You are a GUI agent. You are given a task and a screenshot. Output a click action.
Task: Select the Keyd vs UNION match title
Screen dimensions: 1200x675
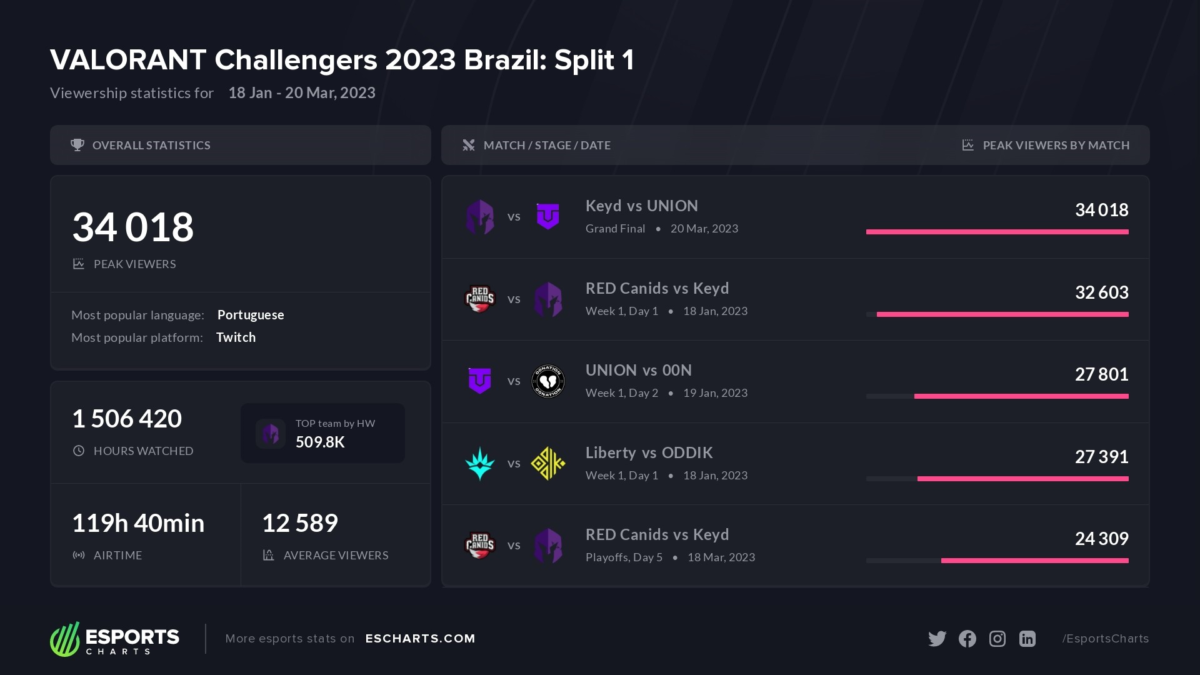[x=642, y=206]
